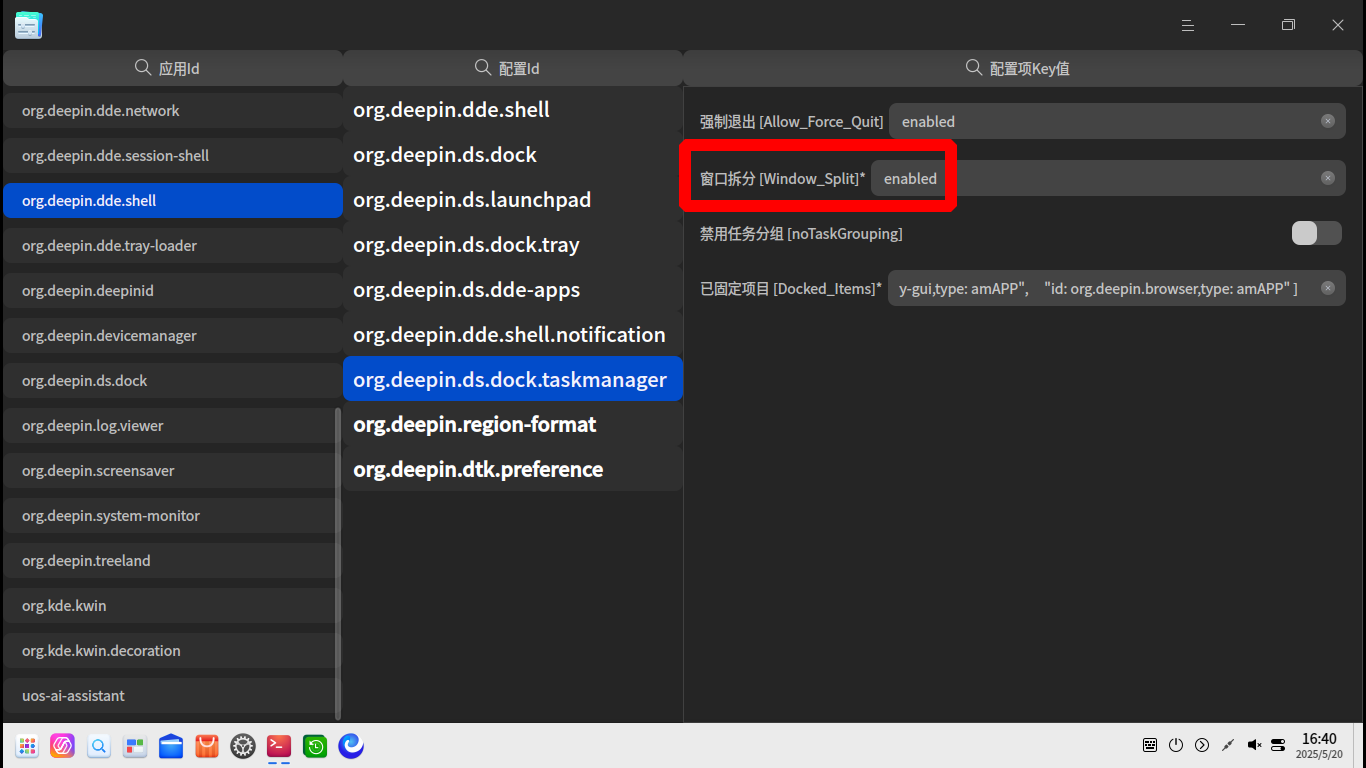Click the muted volume tray icon
The image size is (1366, 768).
pyautogui.click(x=1254, y=745)
